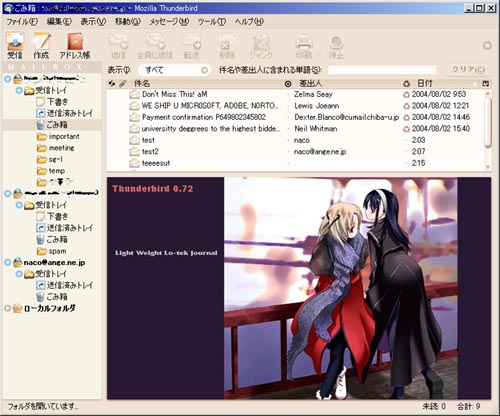Expand the ローカルフォルダ local folders node
This screenshot has height=416, width=500.
pos(7,308)
